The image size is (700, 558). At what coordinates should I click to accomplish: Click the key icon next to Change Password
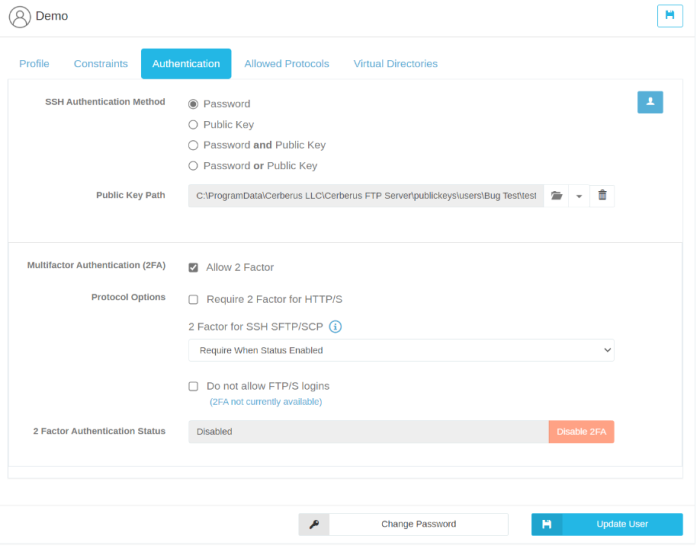coord(314,524)
